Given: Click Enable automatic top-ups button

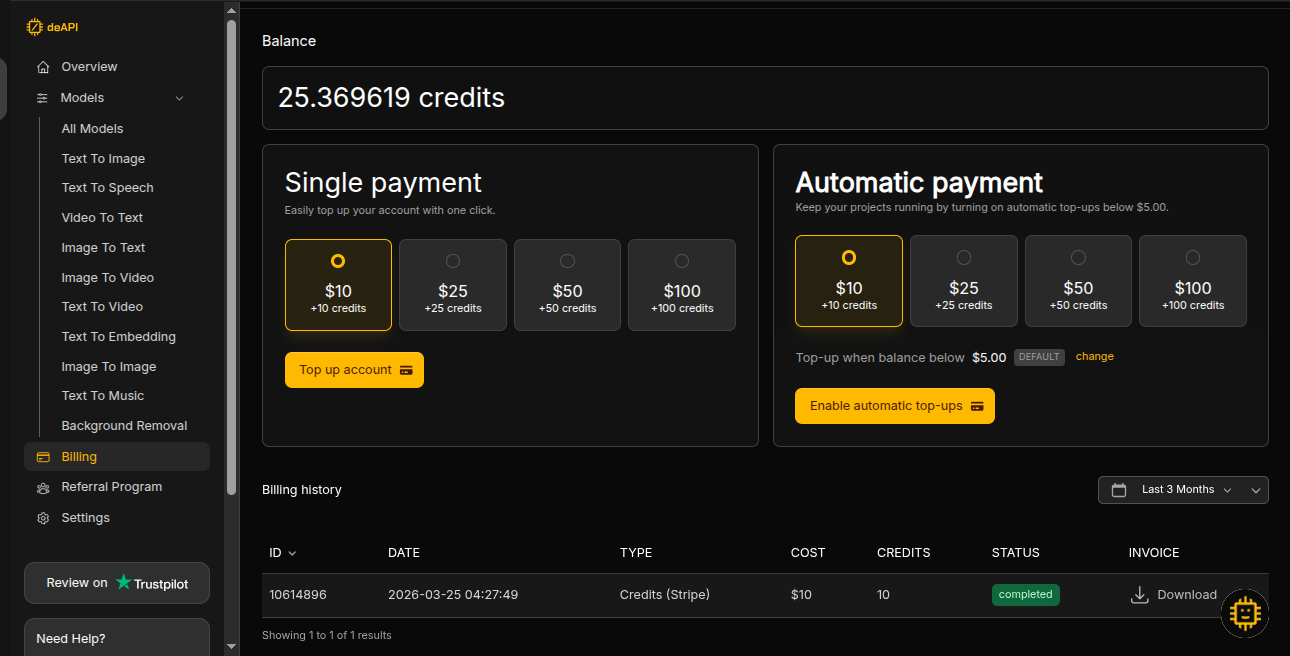Looking at the screenshot, I should coord(895,406).
